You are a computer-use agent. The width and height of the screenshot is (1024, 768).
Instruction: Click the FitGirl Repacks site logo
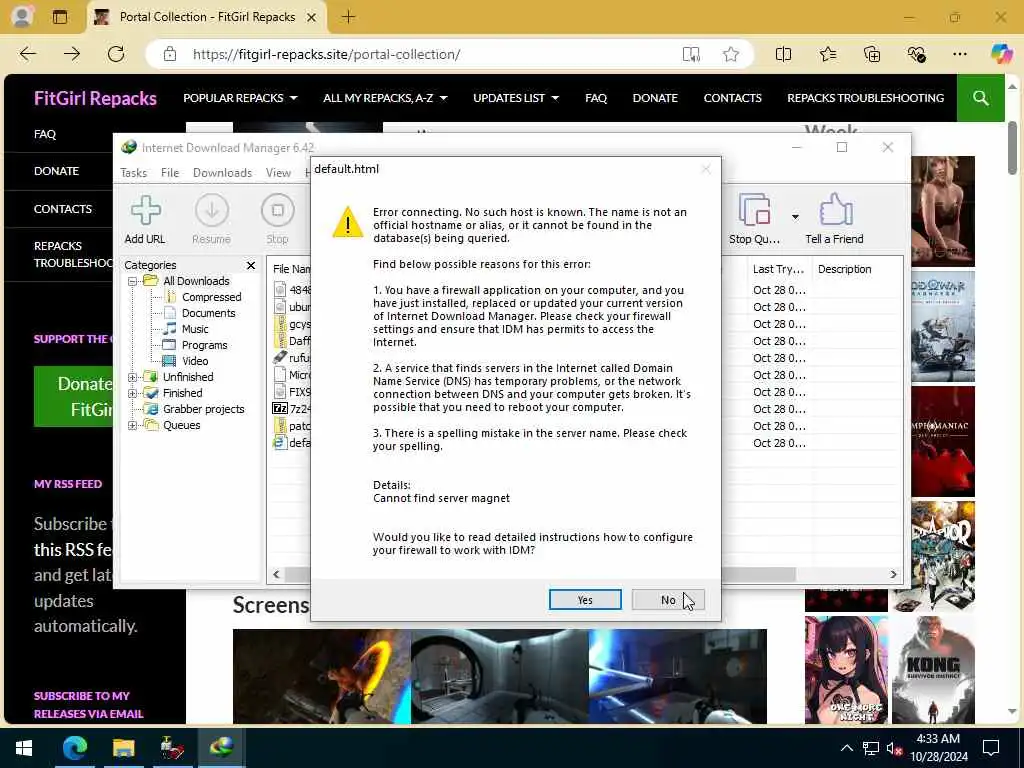[x=95, y=98]
